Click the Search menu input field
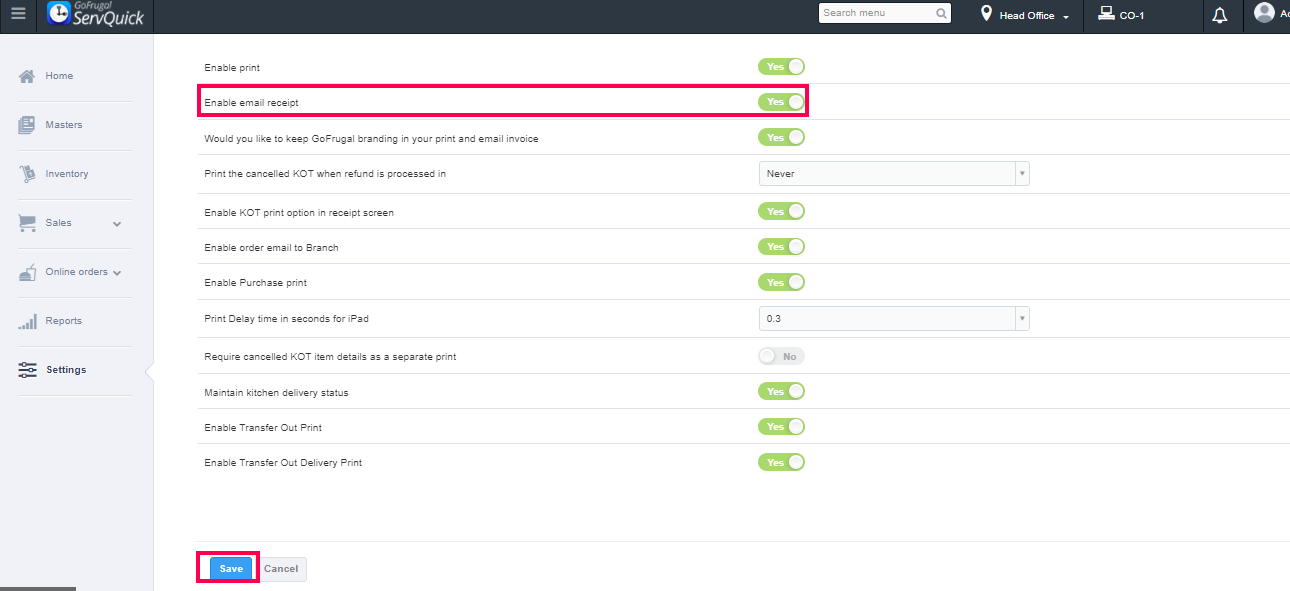Image resolution: width=1290 pixels, height=591 pixels. click(876, 13)
